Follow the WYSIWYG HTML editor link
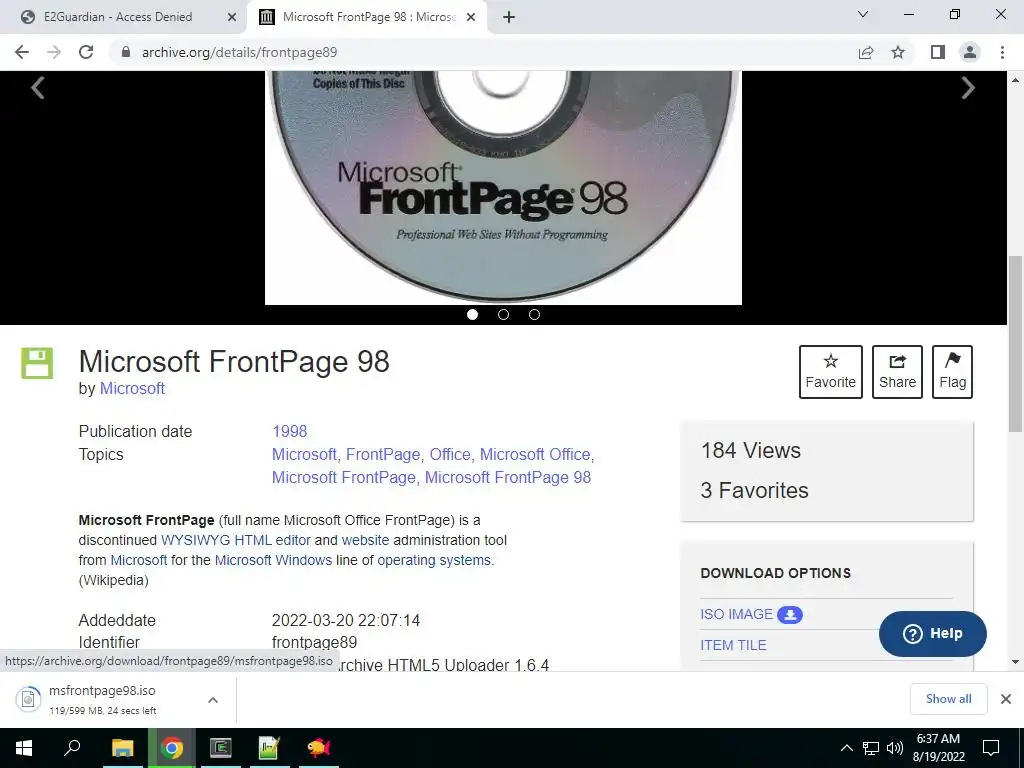The image size is (1024, 768). [x=236, y=540]
